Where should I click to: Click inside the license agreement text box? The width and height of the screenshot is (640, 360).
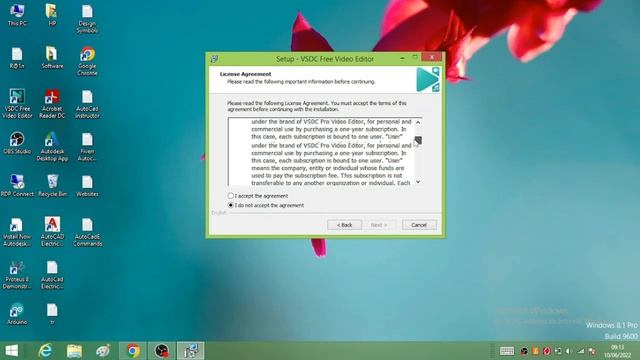321,152
